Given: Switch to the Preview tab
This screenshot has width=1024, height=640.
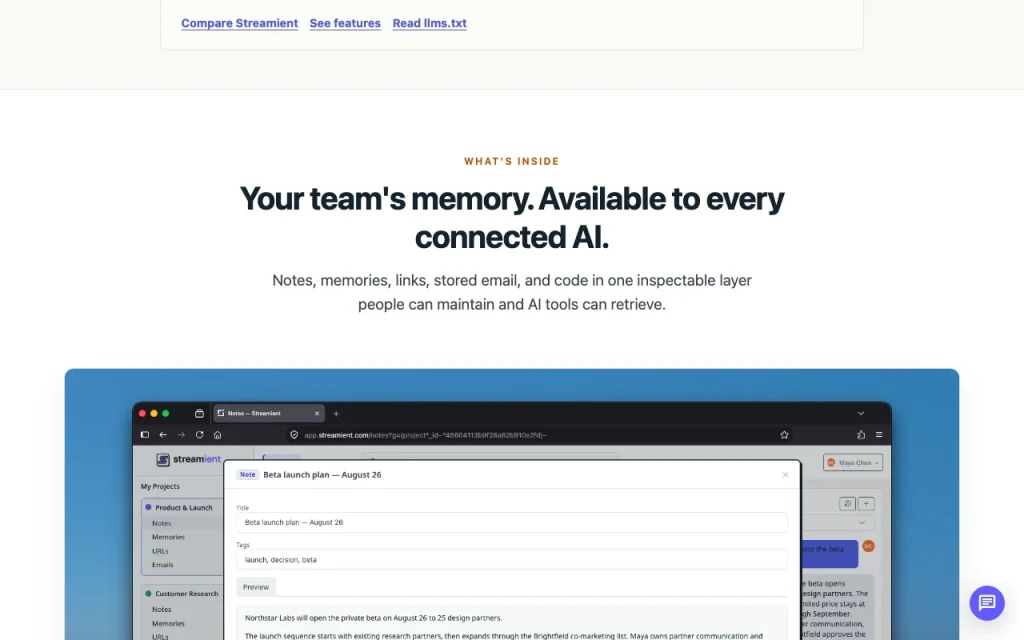Looking at the screenshot, I should coord(256,587).
